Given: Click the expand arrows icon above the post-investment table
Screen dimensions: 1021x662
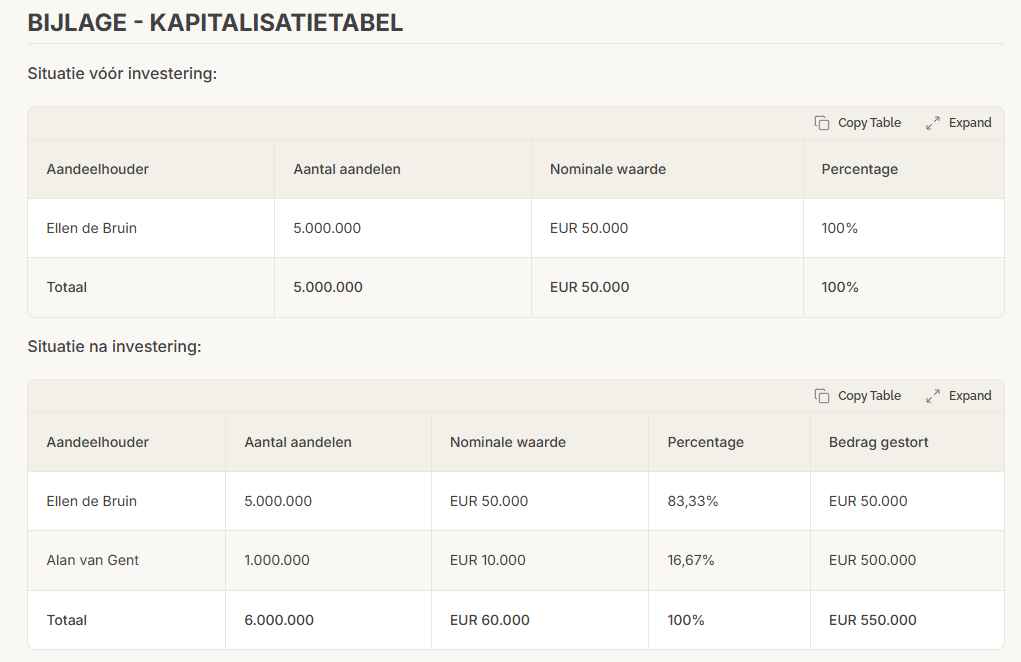Looking at the screenshot, I should click(x=933, y=396).
